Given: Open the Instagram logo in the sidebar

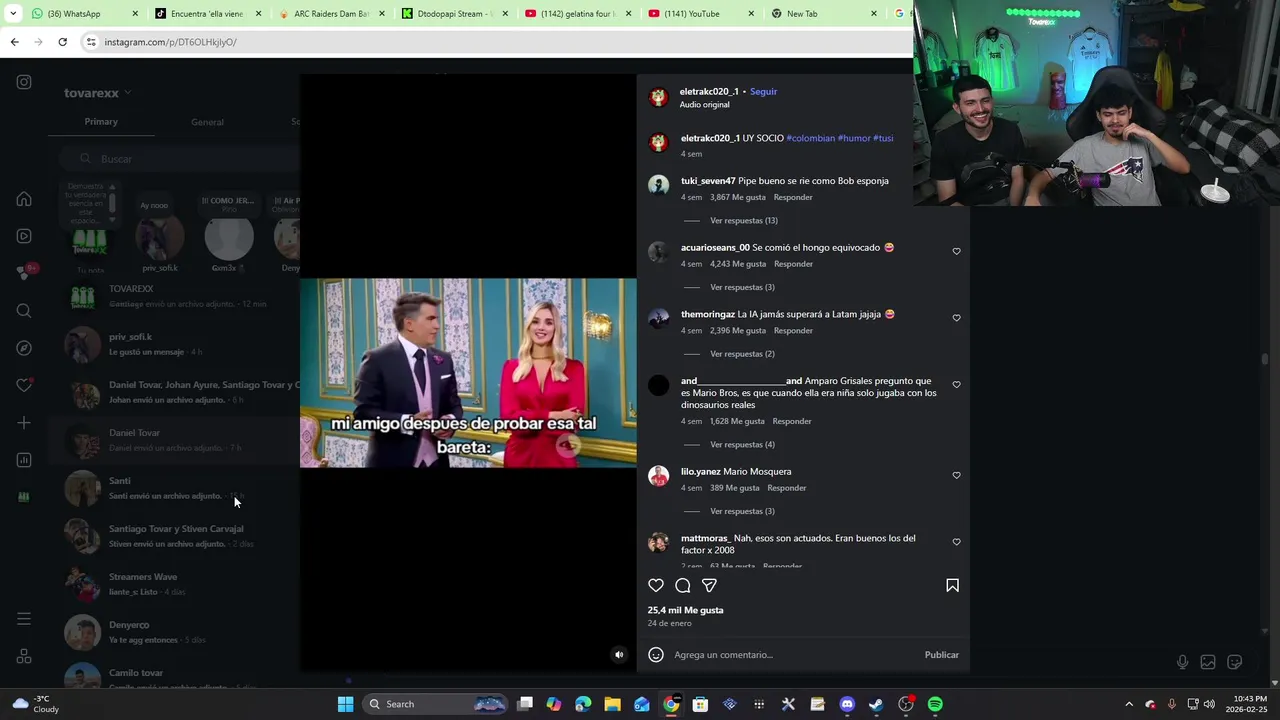Looking at the screenshot, I should click(x=24, y=82).
